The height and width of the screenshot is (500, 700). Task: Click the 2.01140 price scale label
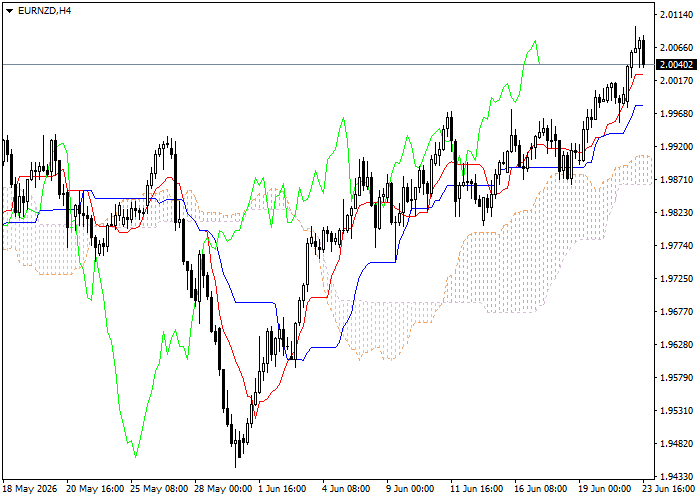(x=676, y=15)
